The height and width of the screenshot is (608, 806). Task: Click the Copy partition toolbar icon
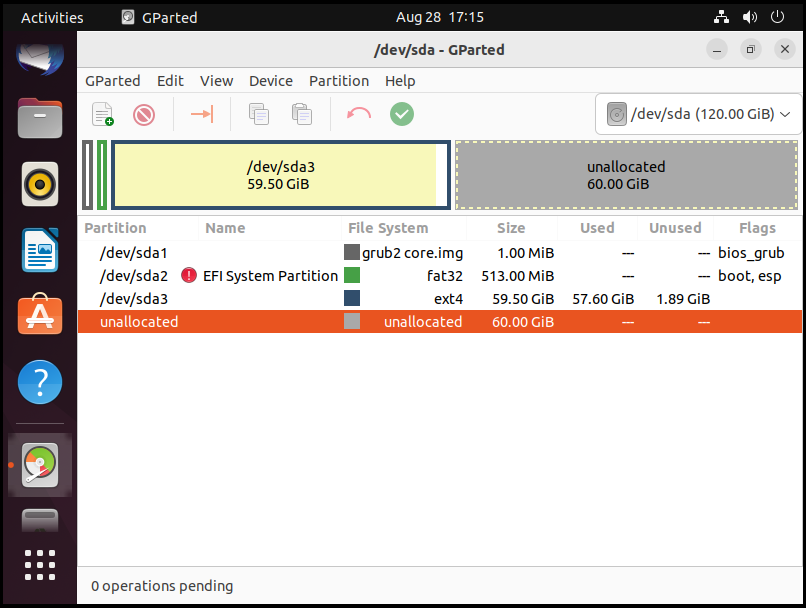point(259,114)
